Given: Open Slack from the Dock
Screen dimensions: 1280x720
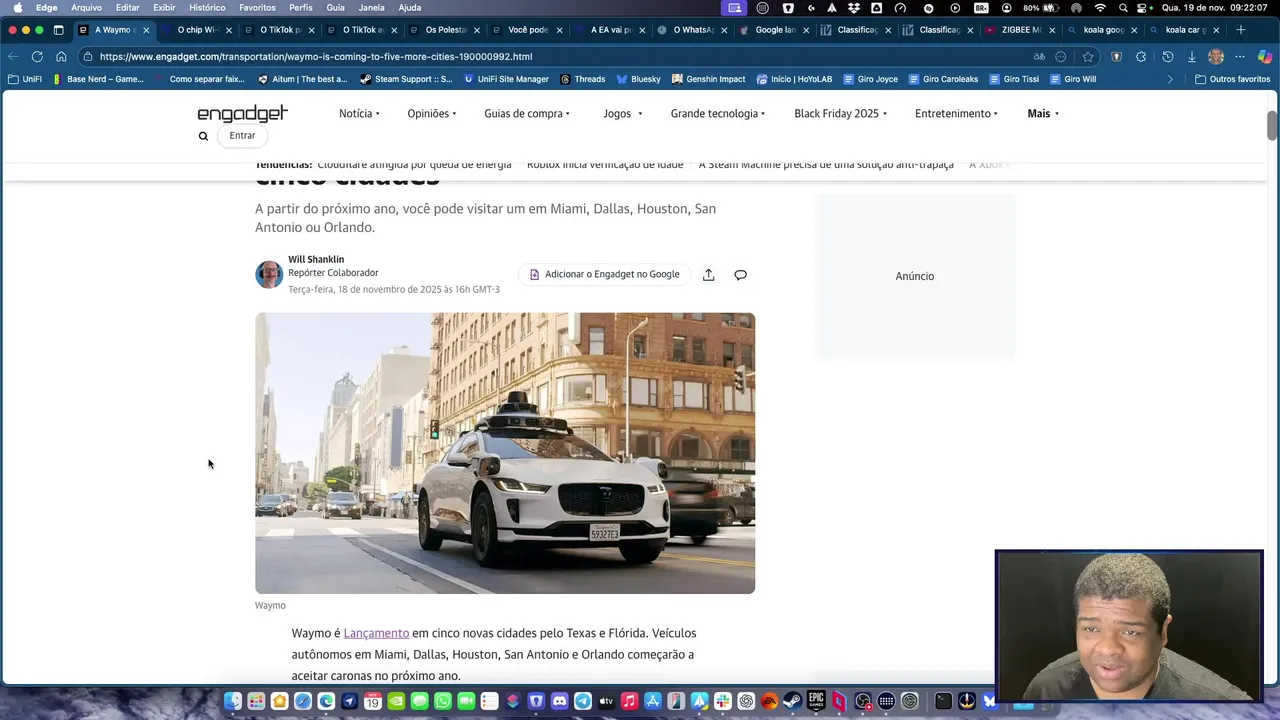Looking at the screenshot, I should 722,701.
